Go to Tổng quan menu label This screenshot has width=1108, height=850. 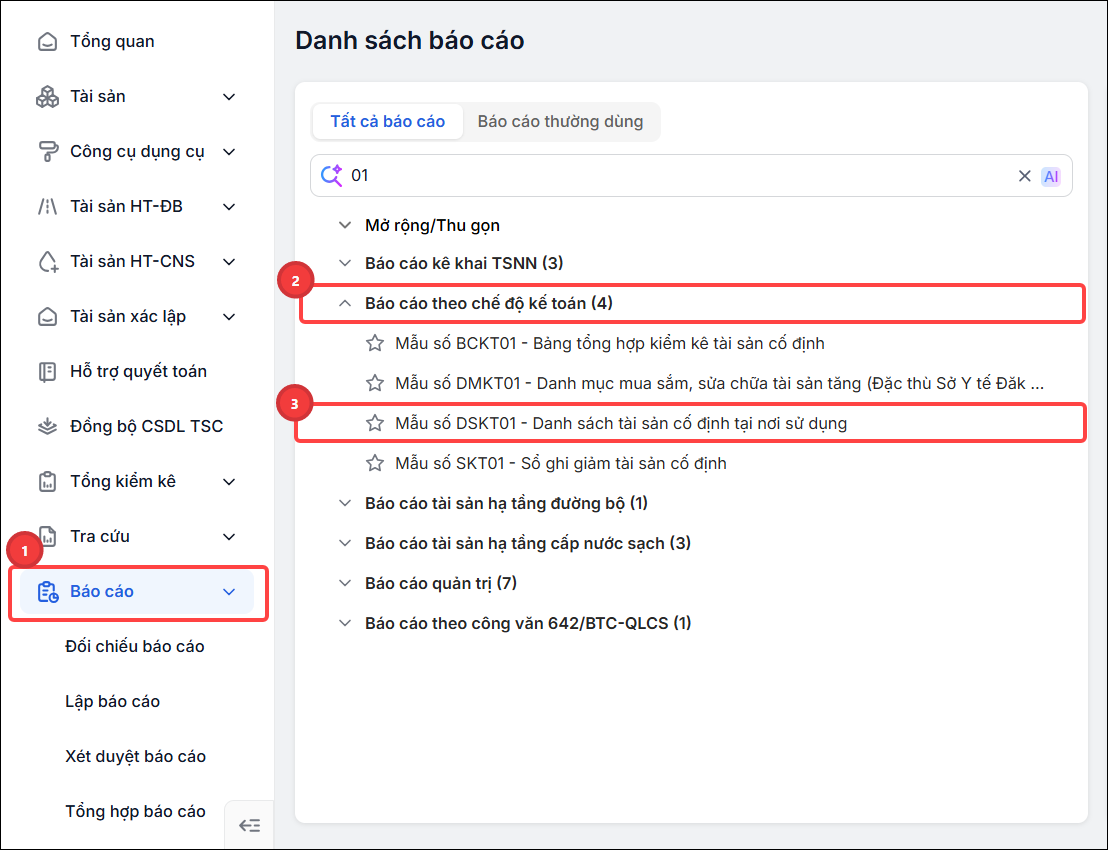click(112, 42)
